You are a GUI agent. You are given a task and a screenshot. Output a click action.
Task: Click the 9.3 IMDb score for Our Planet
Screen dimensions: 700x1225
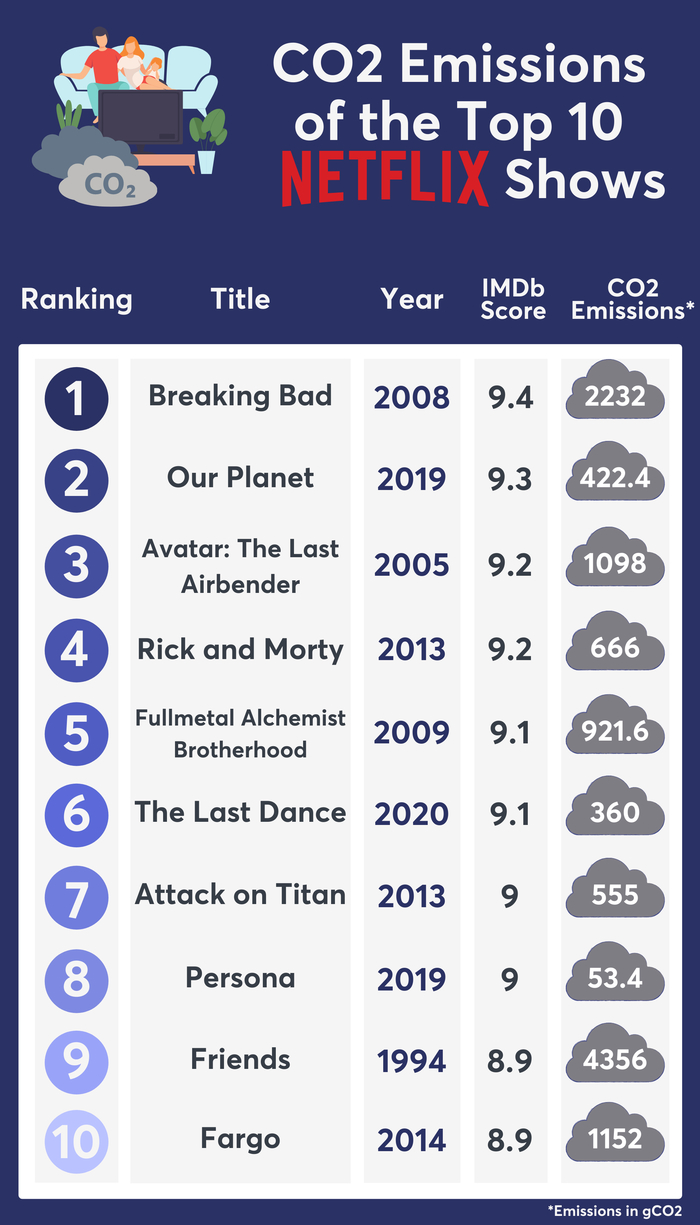(510, 479)
